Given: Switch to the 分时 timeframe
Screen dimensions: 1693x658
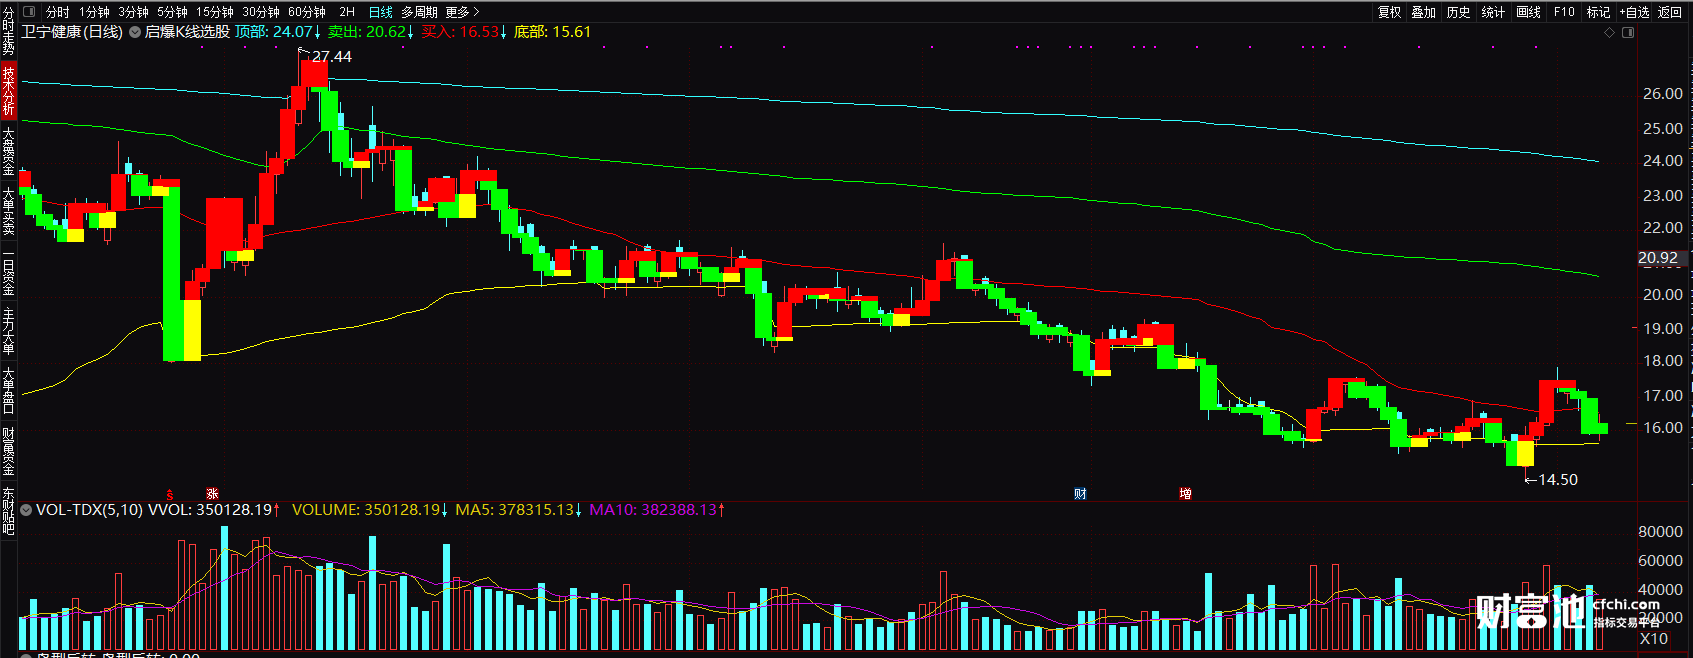Looking at the screenshot, I should [x=58, y=12].
